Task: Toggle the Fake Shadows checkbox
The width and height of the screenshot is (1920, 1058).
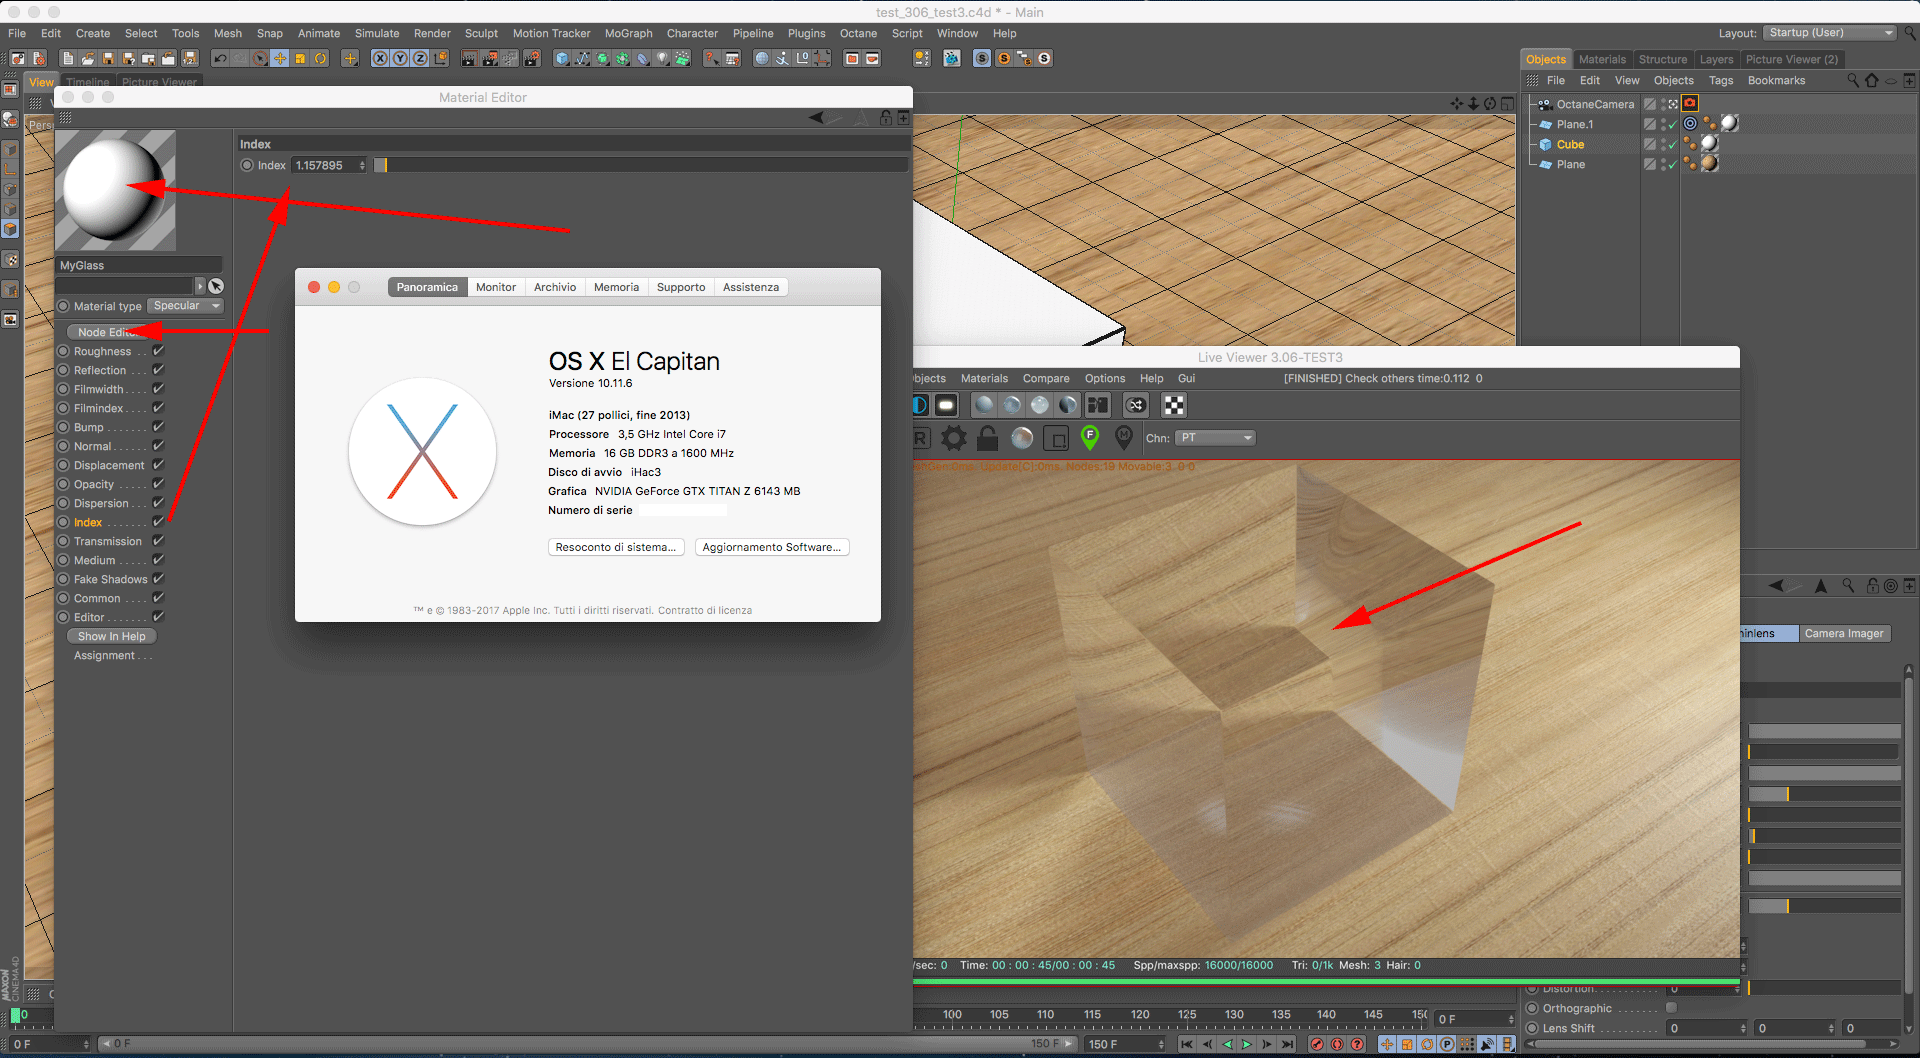Action: pos(158,579)
